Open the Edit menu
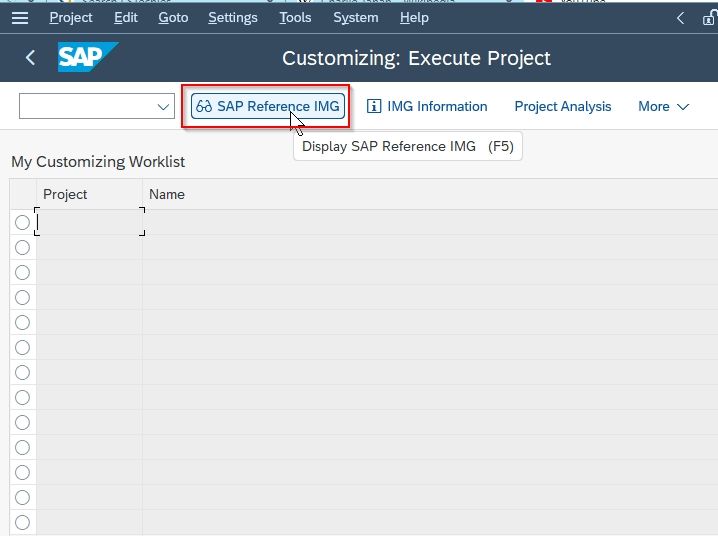The image size is (718, 536). (125, 18)
